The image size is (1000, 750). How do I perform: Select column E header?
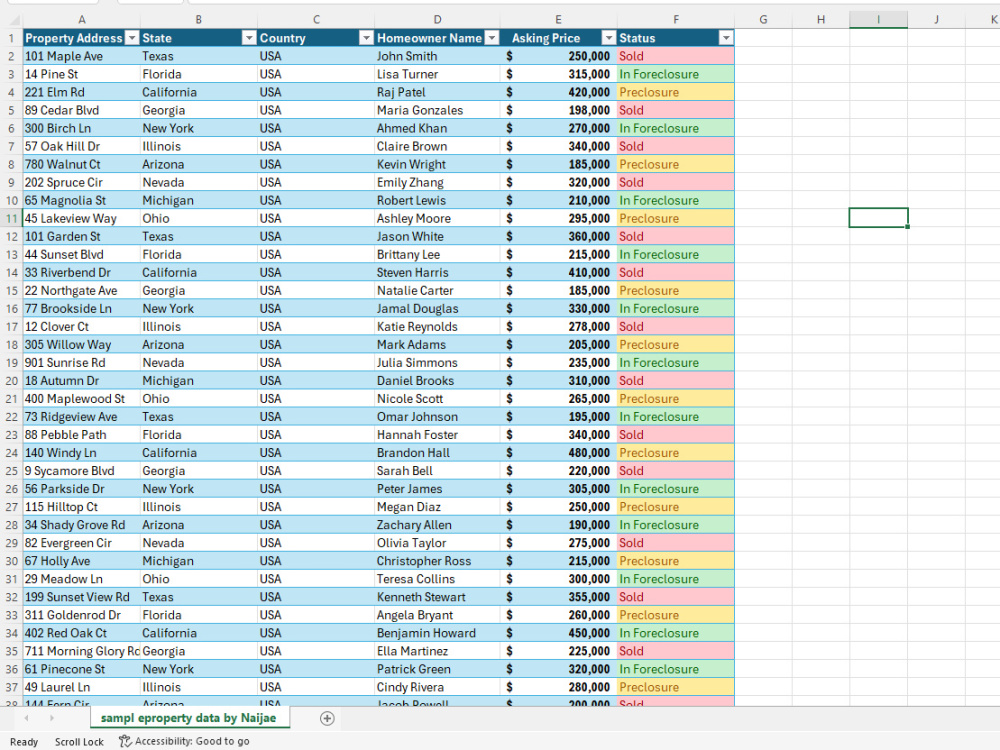point(558,20)
